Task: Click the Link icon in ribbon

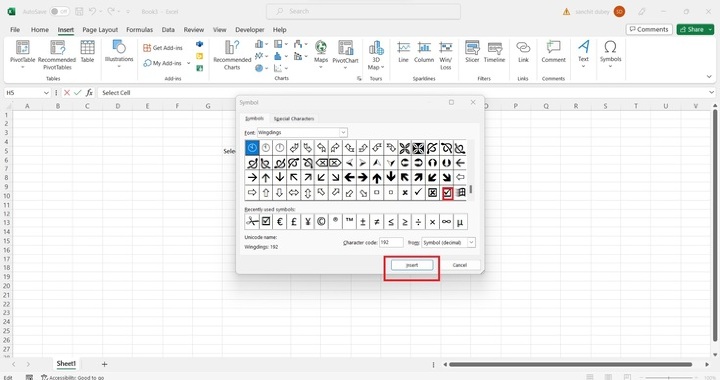Action: tap(523, 51)
